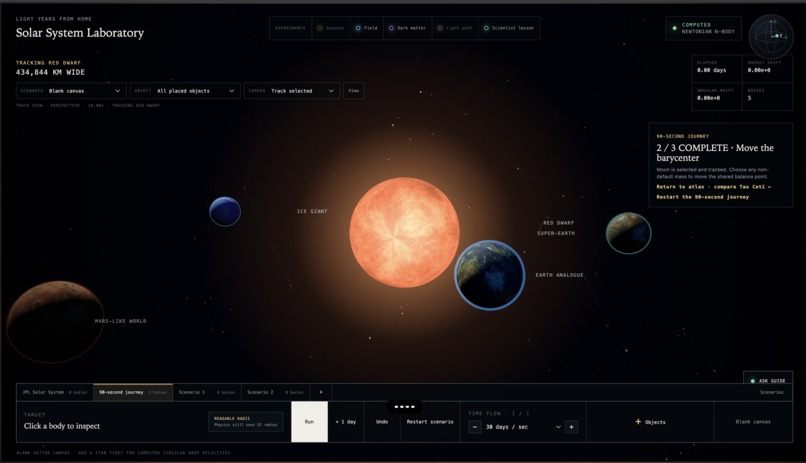The height and width of the screenshot is (463, 806).
Task: Toggle the Scientist lesson experiment
Action: click(x=508, y=28)
